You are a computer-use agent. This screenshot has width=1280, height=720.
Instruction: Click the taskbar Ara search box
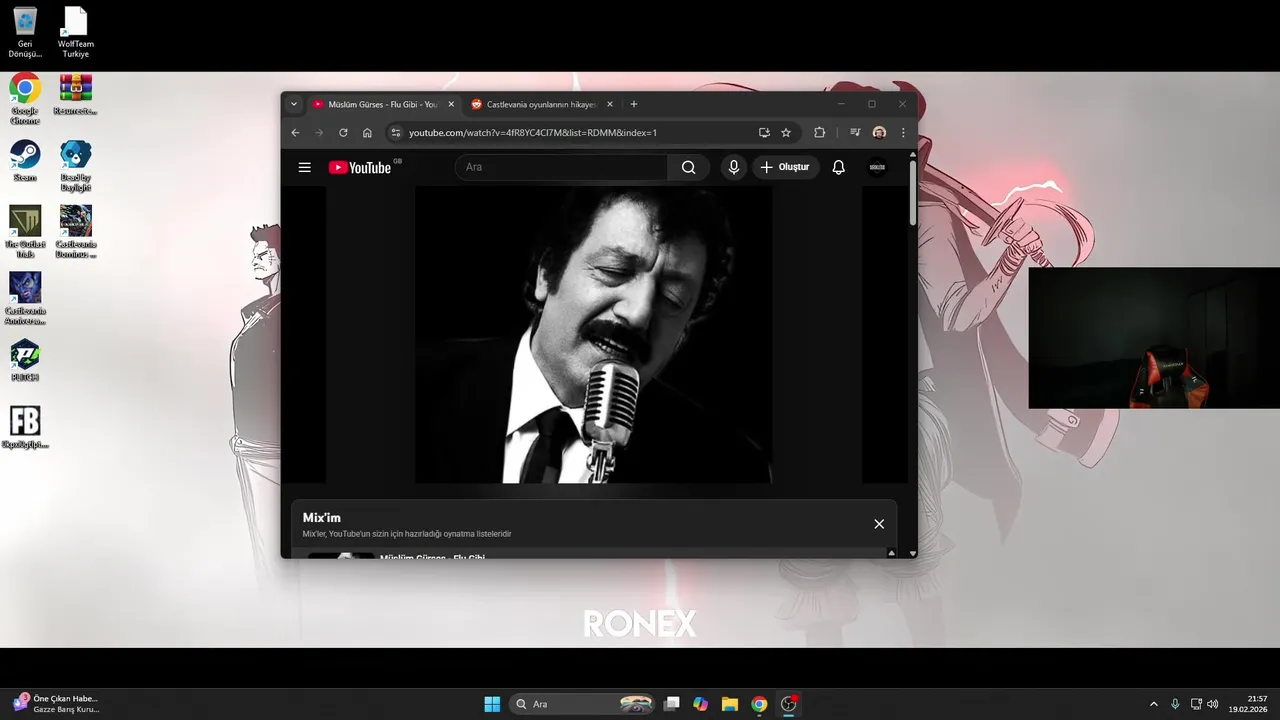tap(582, 704)
